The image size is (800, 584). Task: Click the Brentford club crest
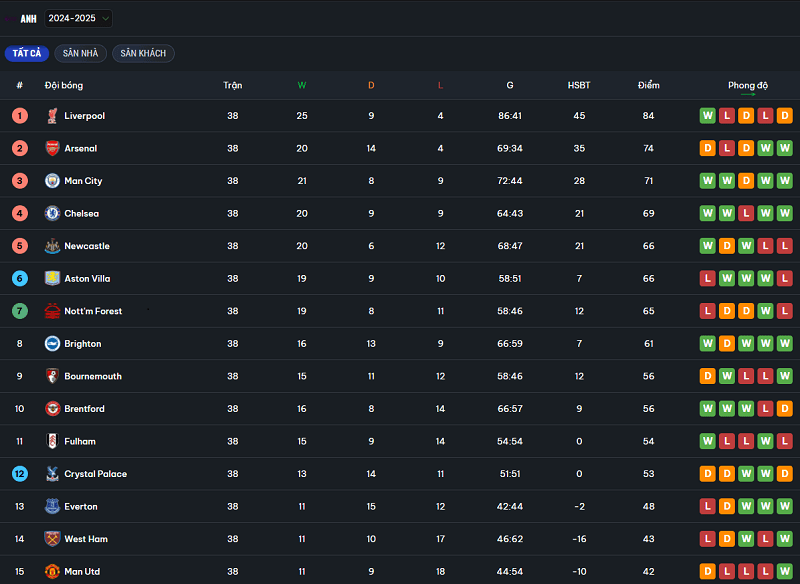click(52, 409)
